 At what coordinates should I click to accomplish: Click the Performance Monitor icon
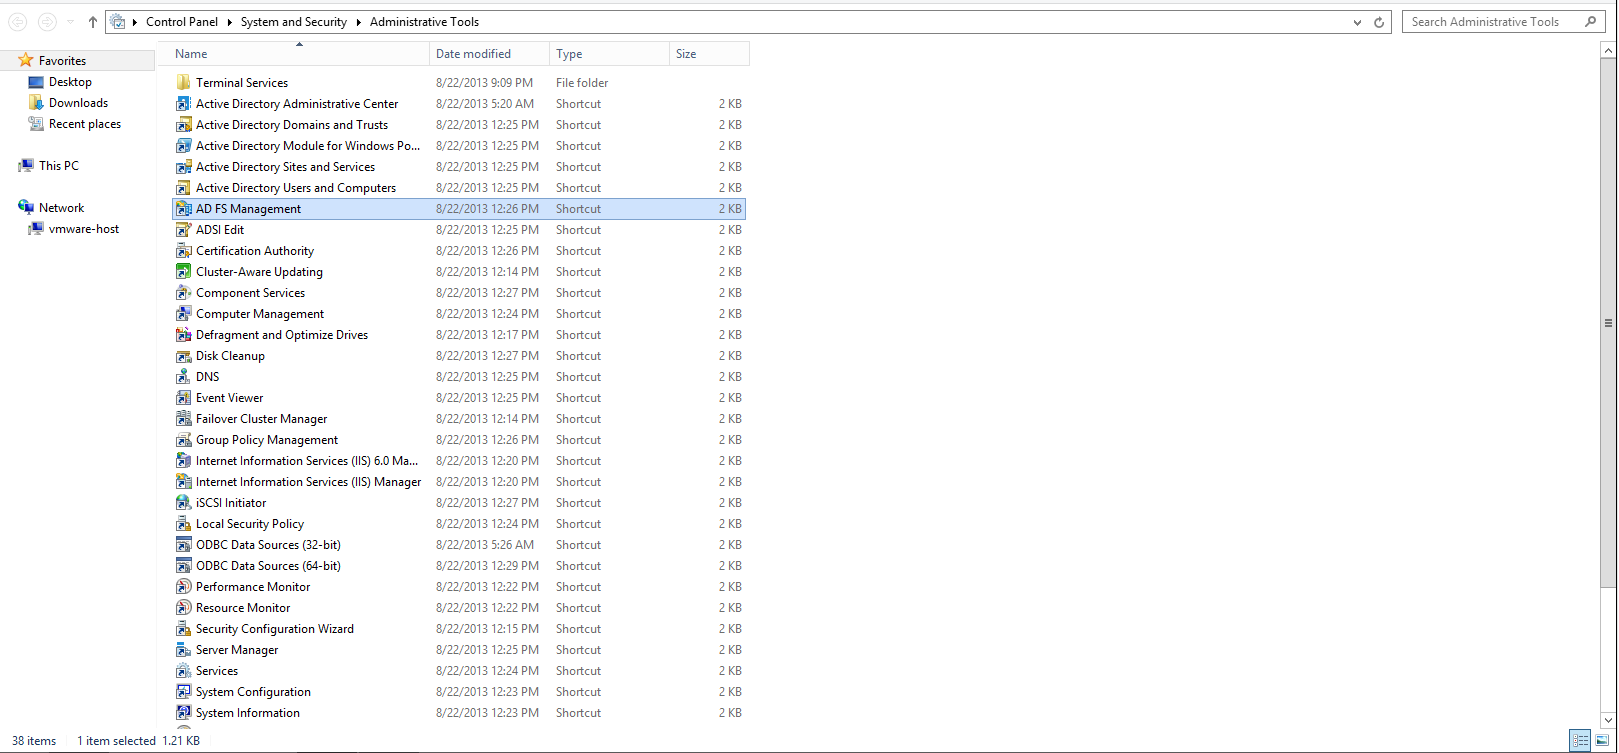pos(184,587)
